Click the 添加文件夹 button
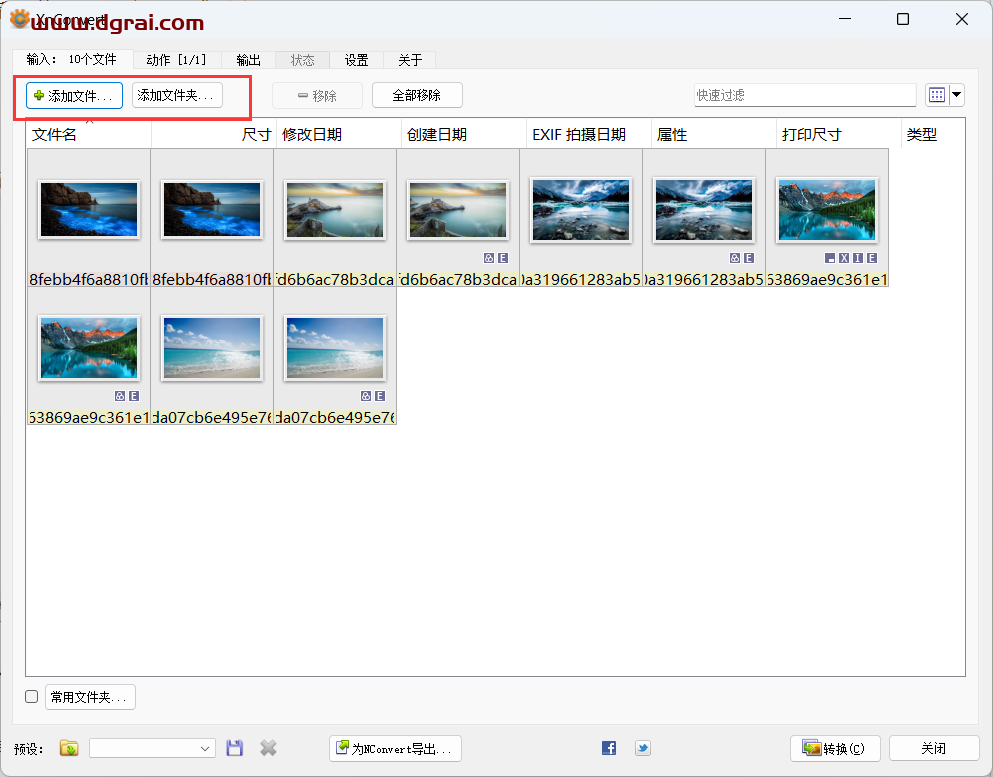This screenshot has height=777, width=993. pyautogui.click(x=177, y=95)
